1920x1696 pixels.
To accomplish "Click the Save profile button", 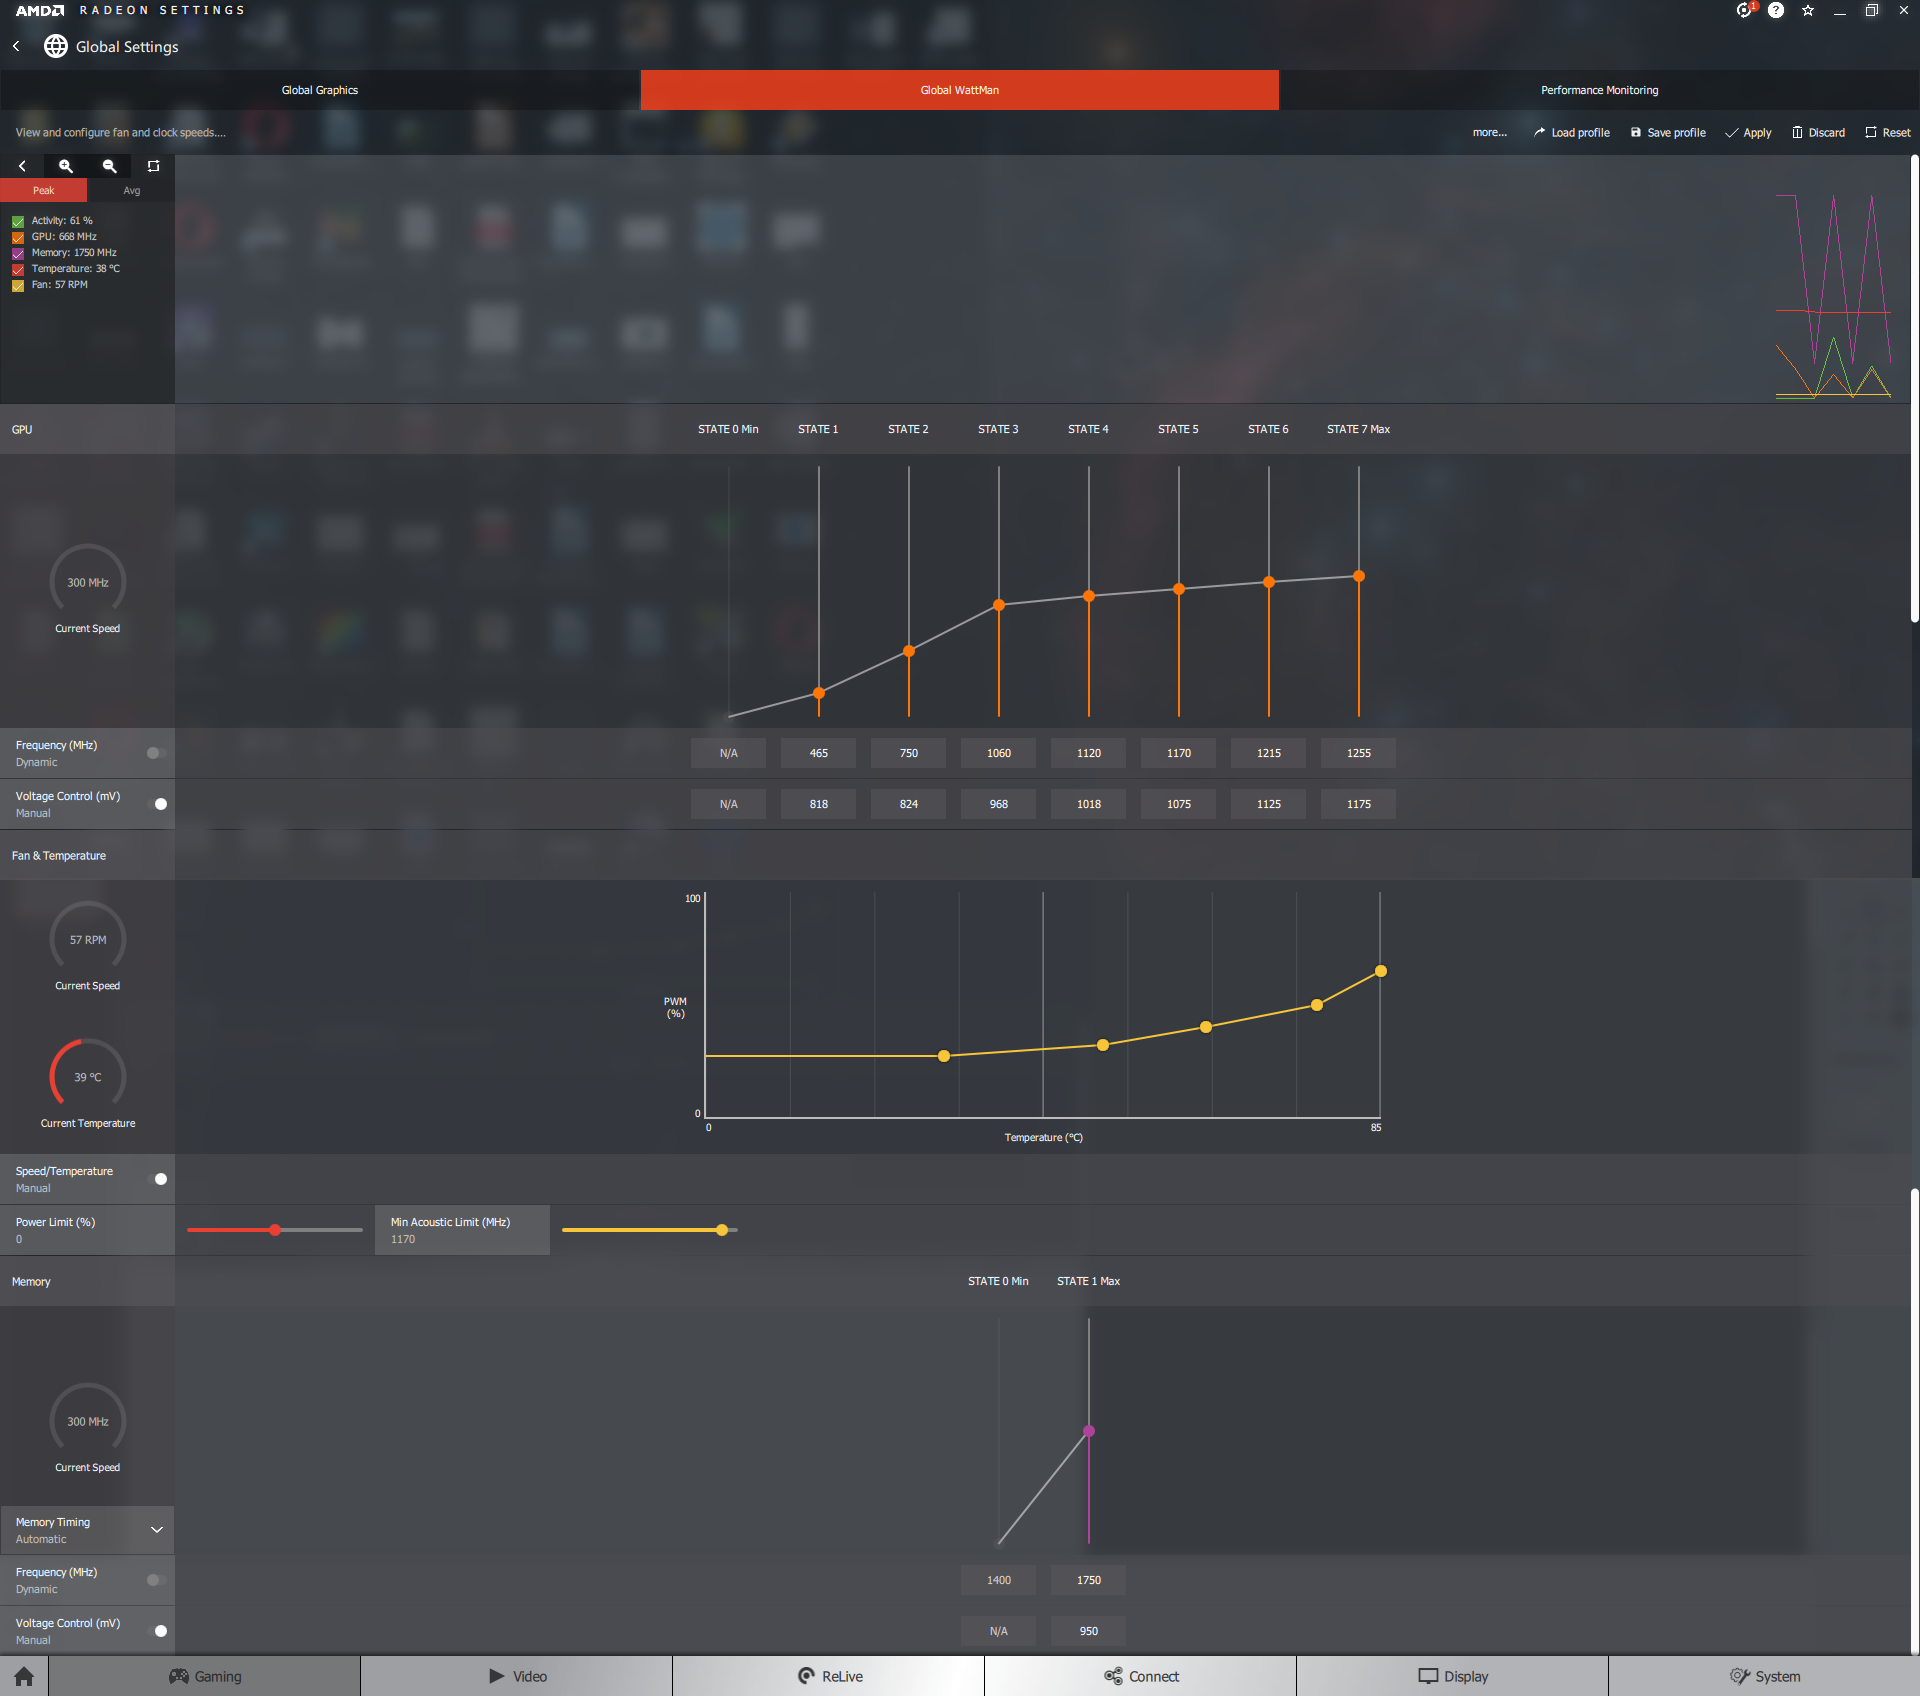I will coord(1668,132).
